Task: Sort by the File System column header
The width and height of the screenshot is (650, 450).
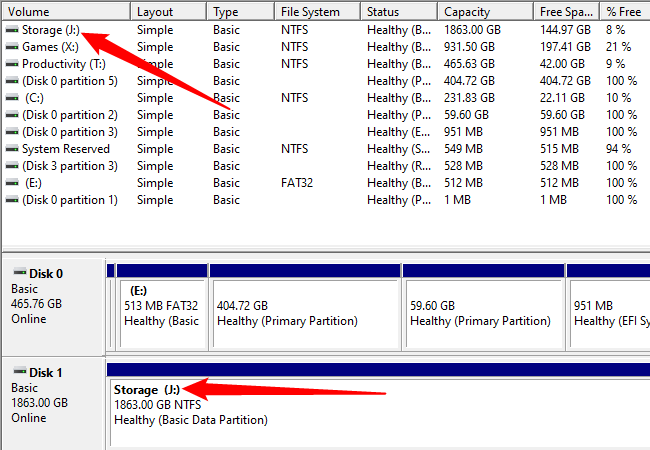Action: [318, 12]
